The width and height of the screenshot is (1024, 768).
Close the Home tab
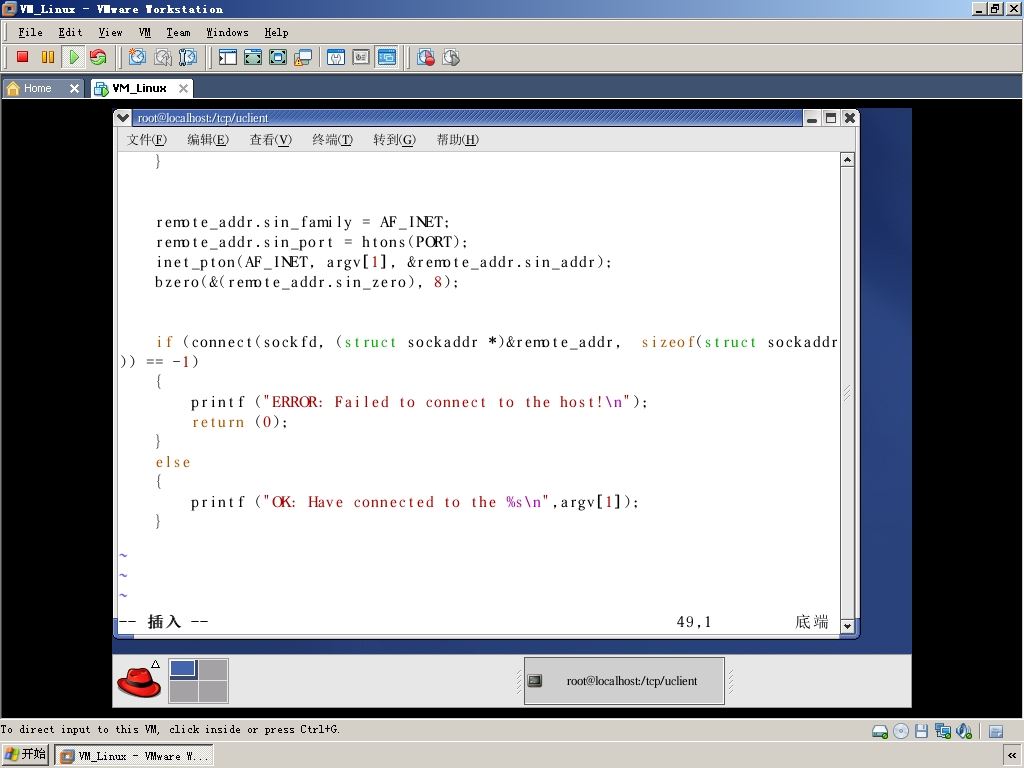click(74, 88)
